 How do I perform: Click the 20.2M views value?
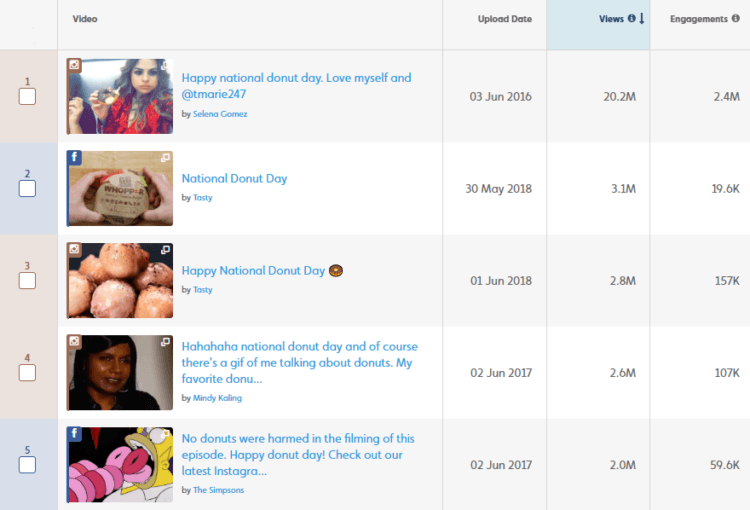pos(619,97)
